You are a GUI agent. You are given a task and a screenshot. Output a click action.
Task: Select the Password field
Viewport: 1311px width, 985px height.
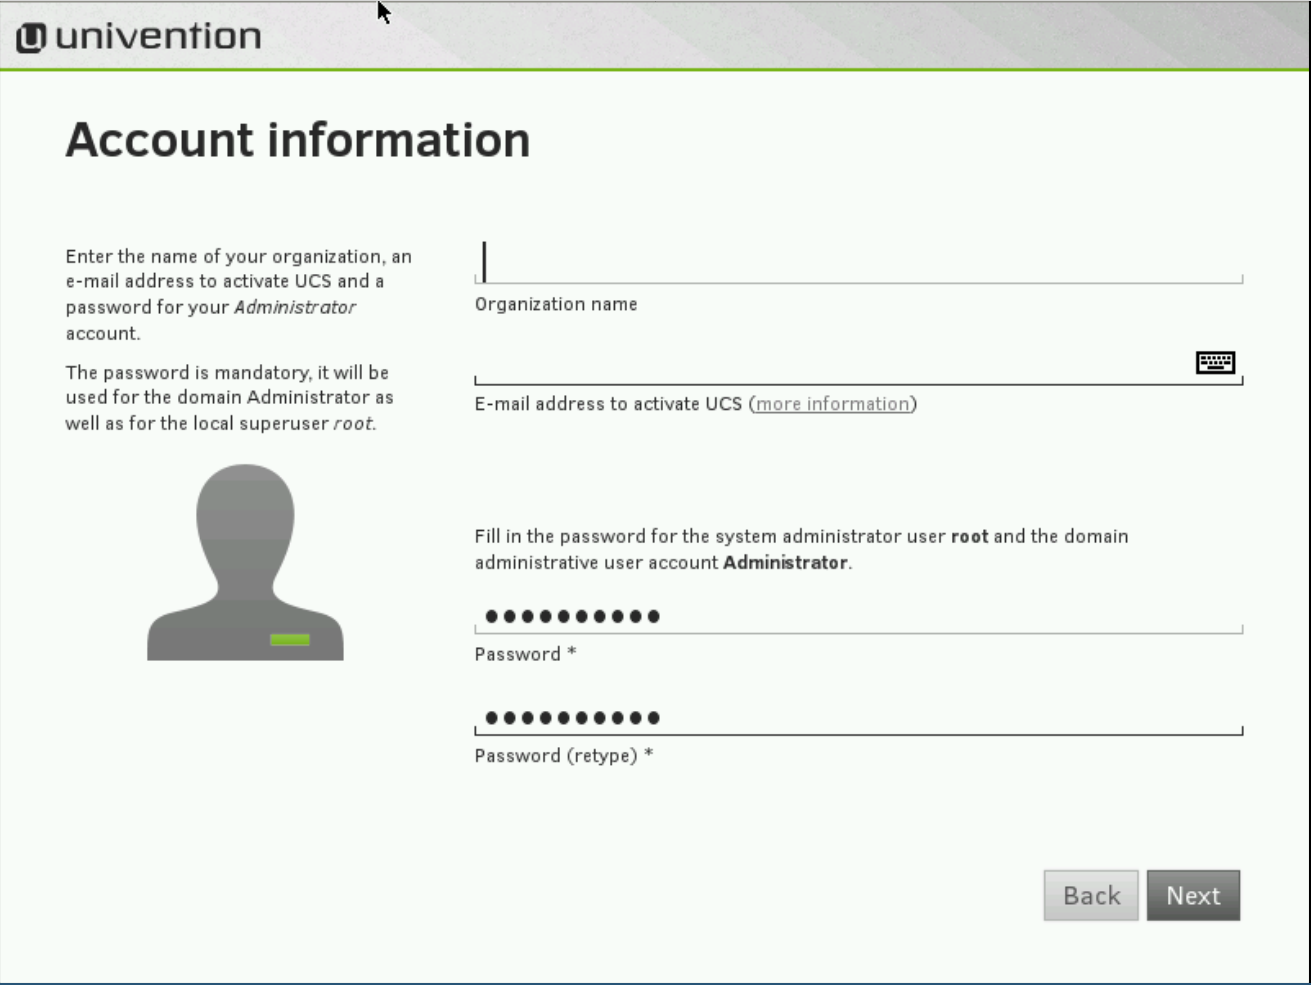857,616
